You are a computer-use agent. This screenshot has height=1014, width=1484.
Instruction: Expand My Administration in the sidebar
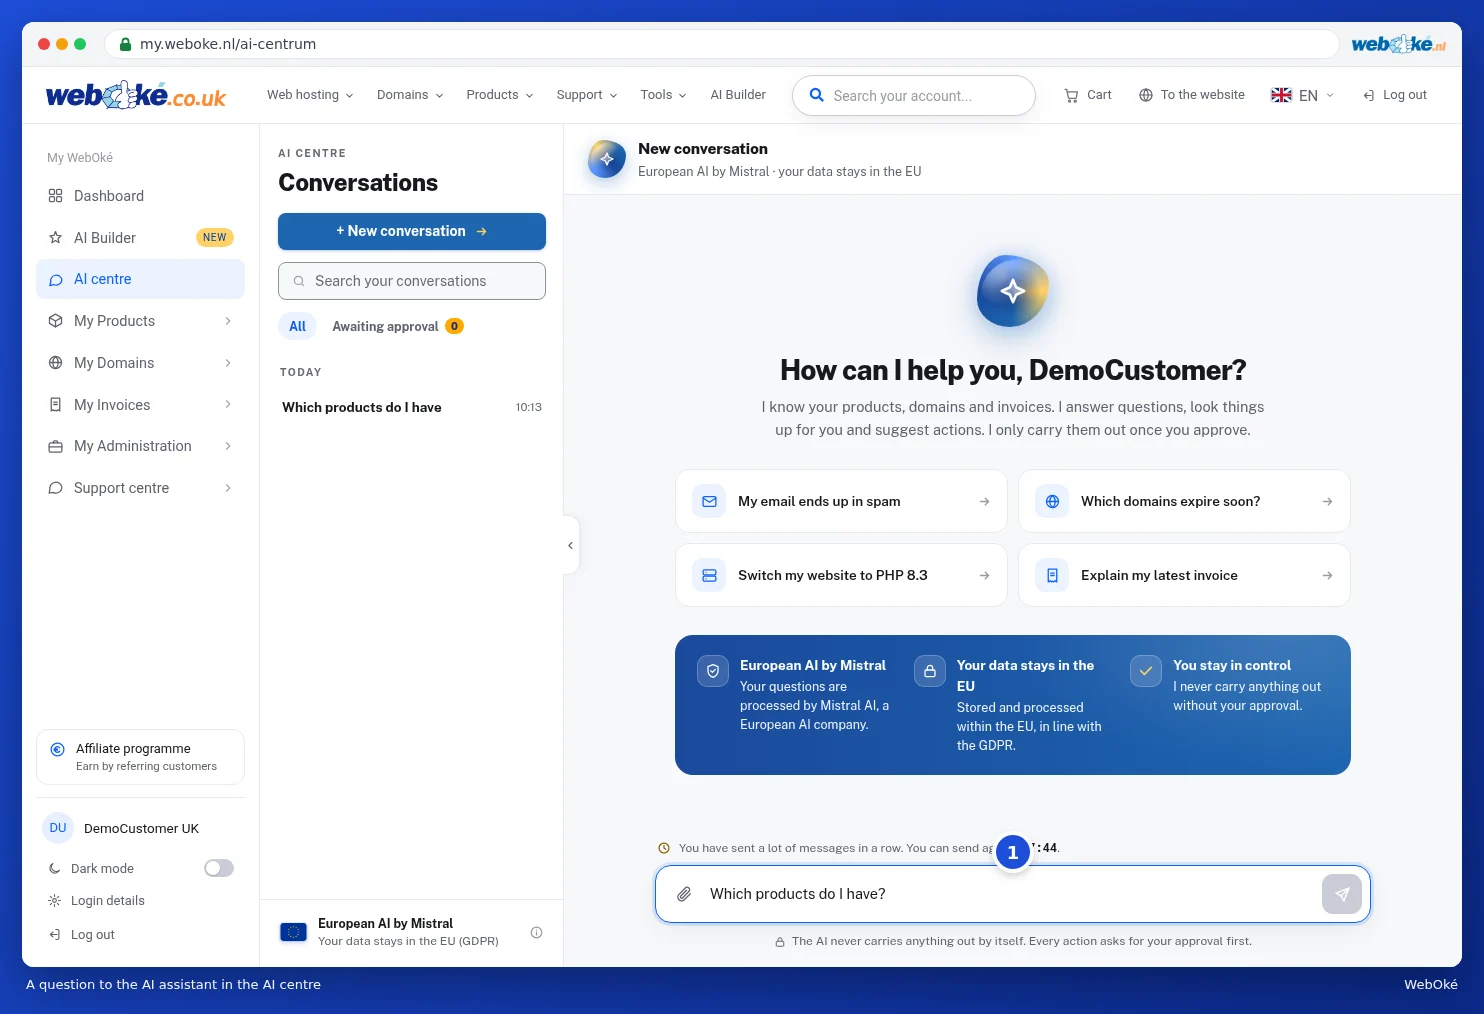pyautogui.click(x=140, y=446)
